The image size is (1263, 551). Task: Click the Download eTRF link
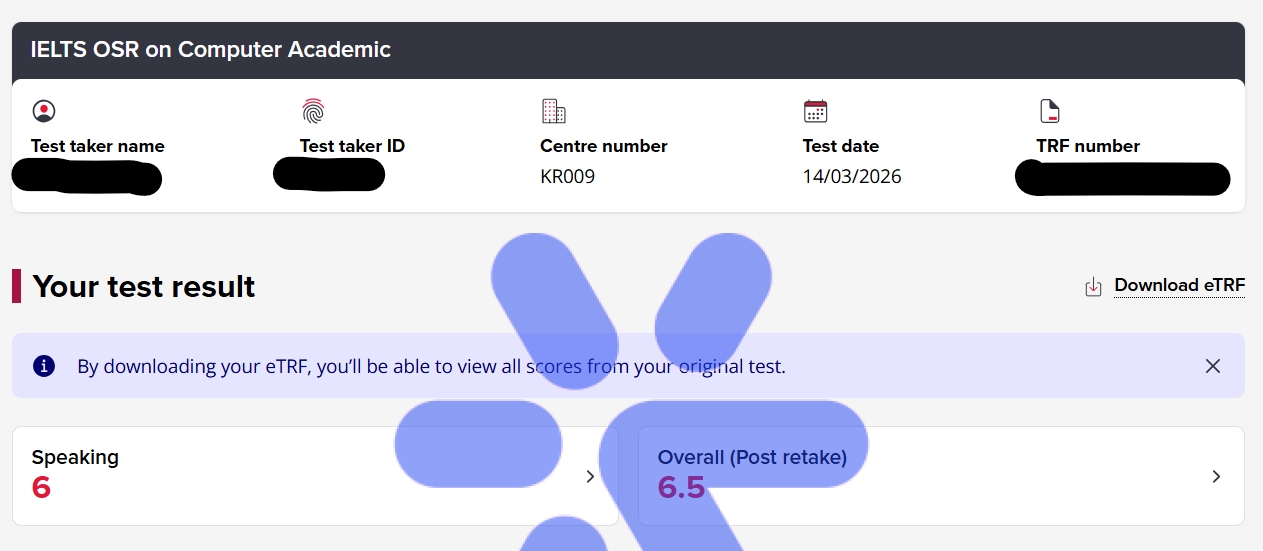coord(1179,286)
